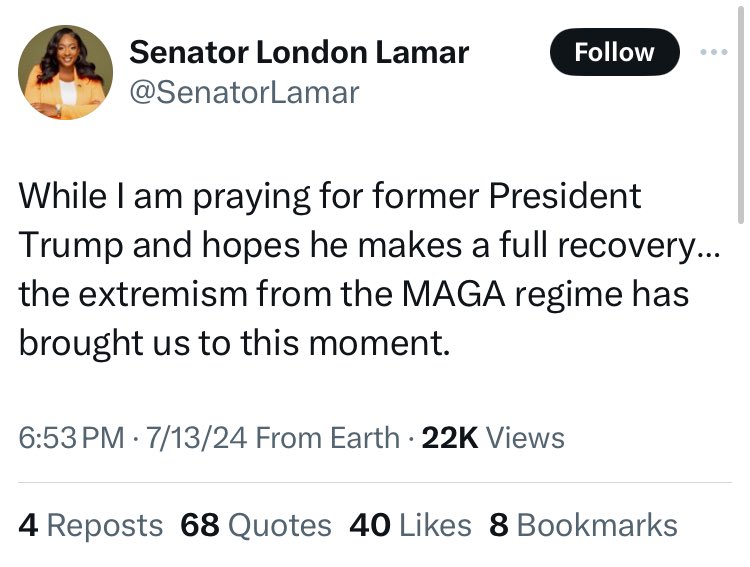
Task: Click the tweet's last line "brought us to this moment."
Action: (232, 343)
